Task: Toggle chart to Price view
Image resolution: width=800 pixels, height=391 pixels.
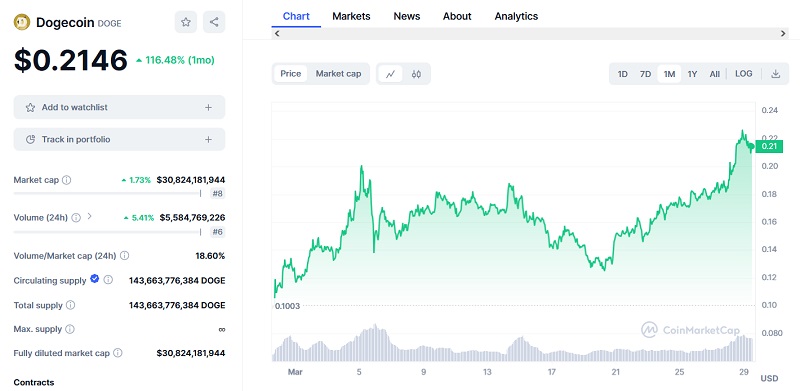Action: click(291, 74)
